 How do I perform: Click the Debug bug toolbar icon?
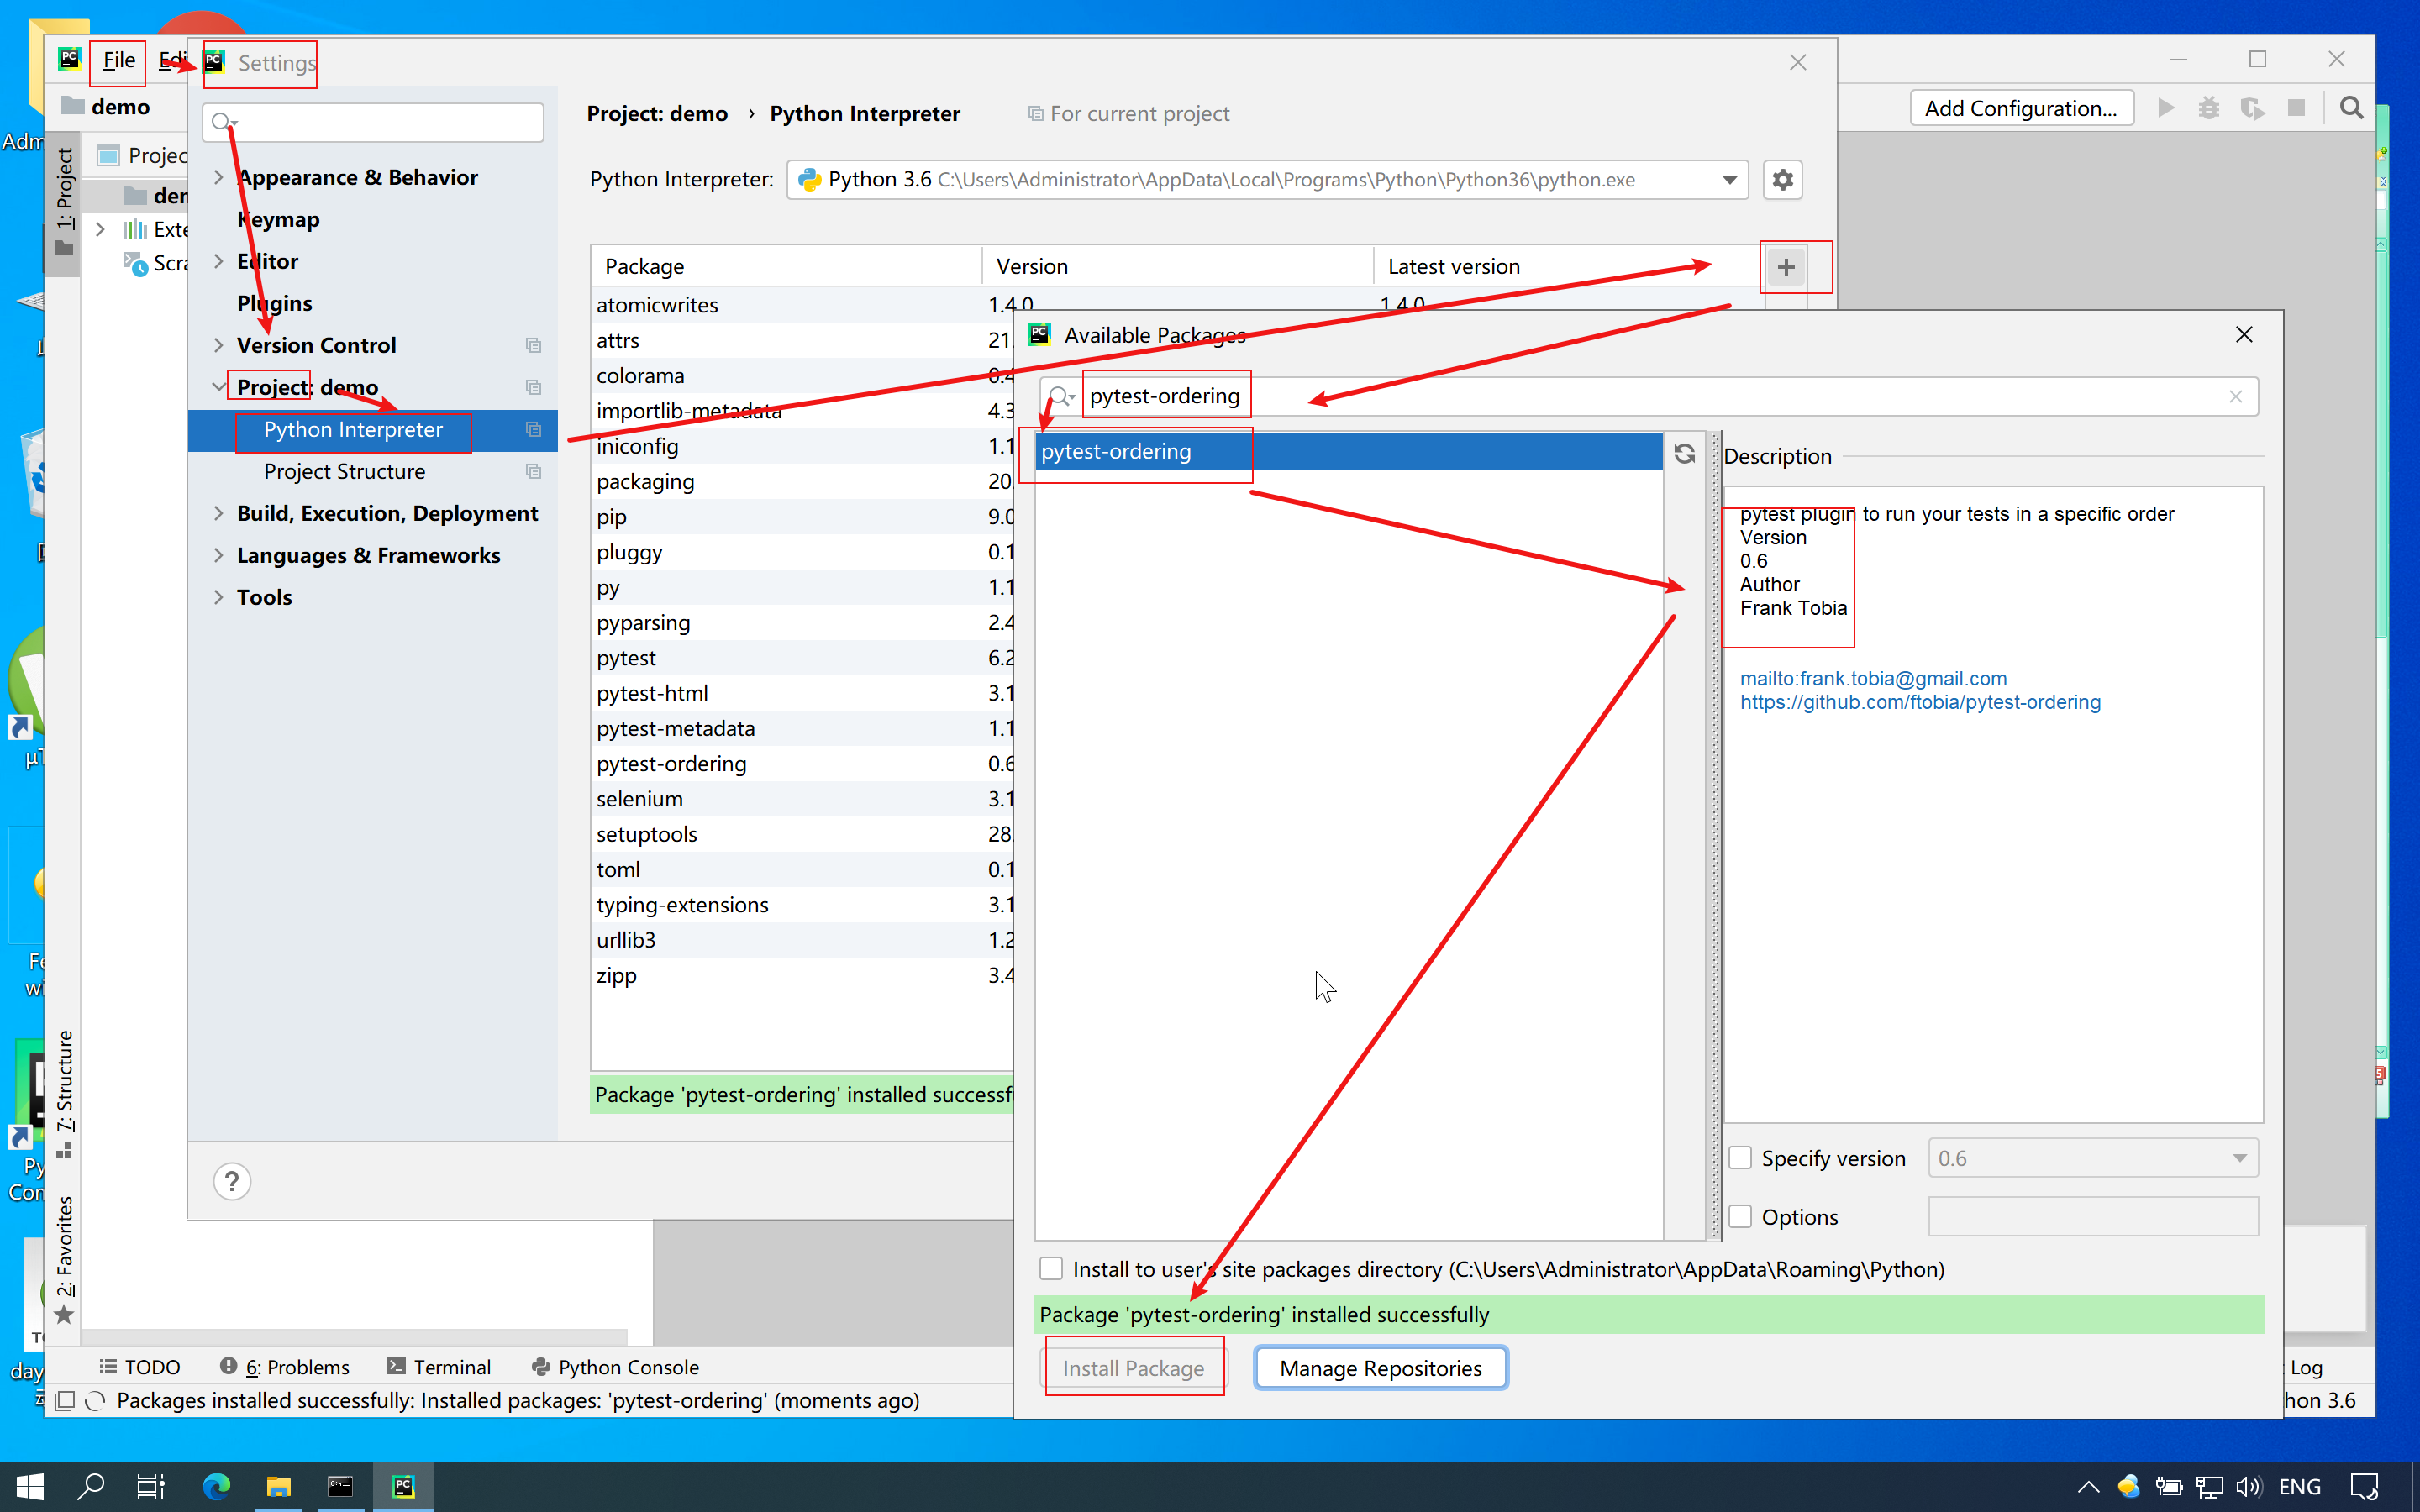click(x=2208, y=108)
